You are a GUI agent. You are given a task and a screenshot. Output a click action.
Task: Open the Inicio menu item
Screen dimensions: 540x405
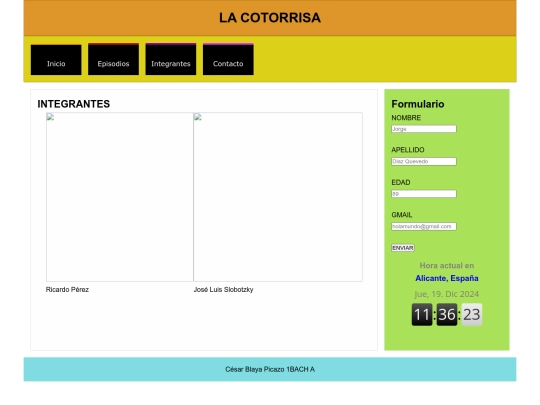coord(56,60)
